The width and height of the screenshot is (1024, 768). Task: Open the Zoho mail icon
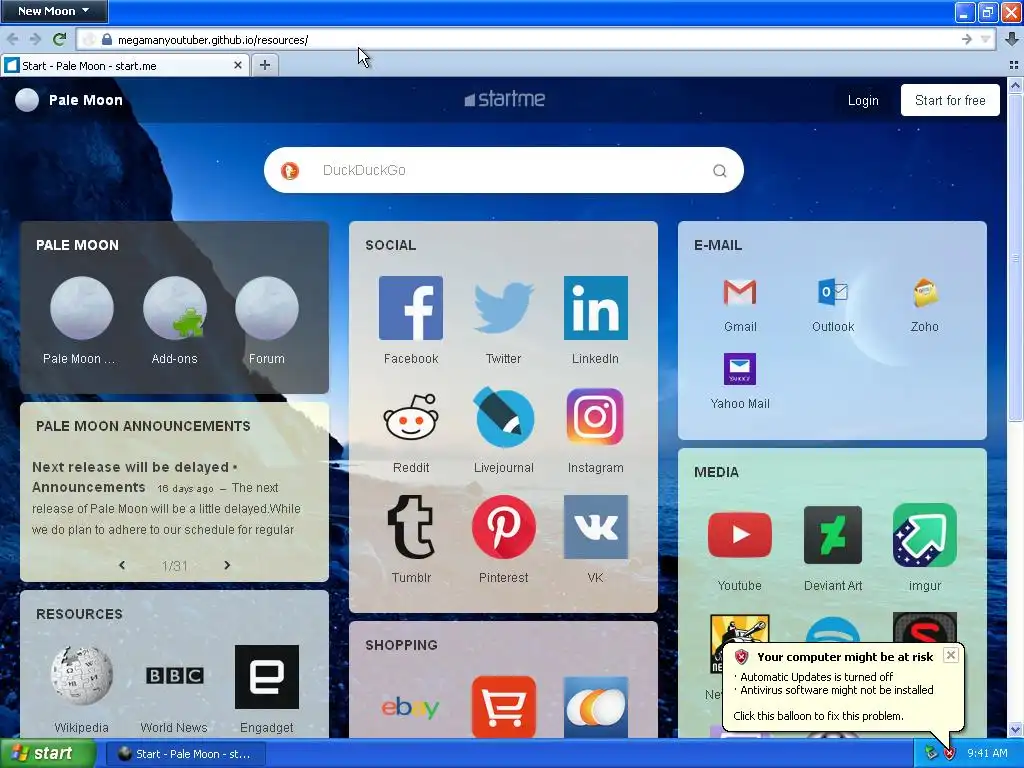click(925, 292)
